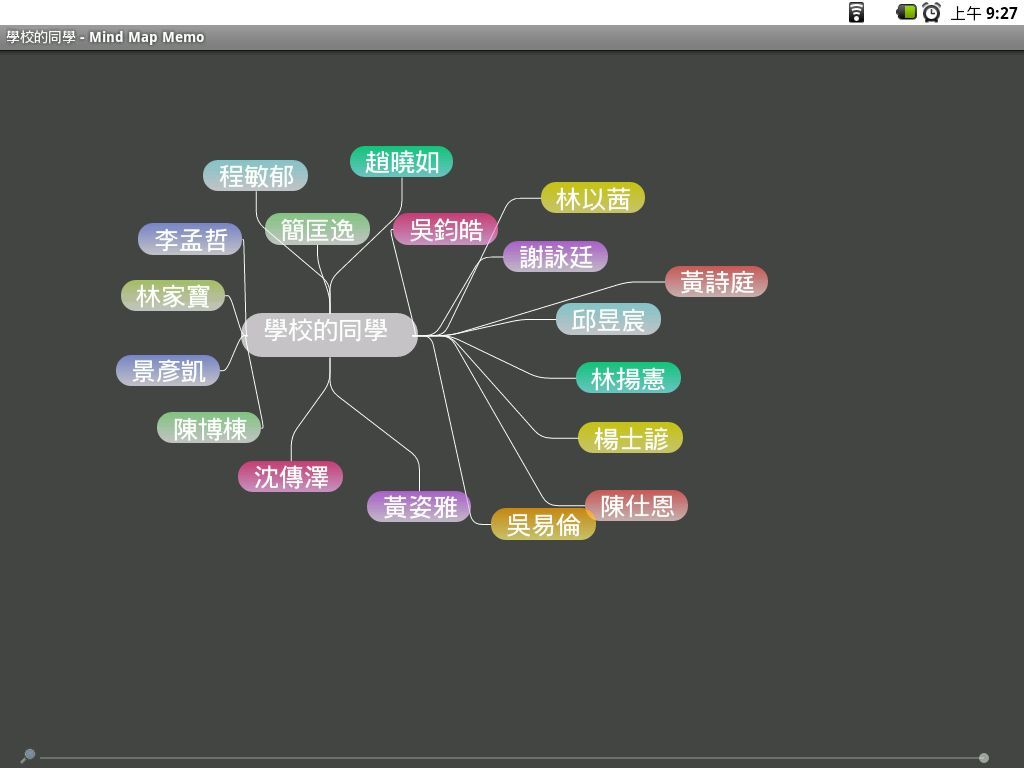Tap the 邱昱宸 node

pos(608,320)
